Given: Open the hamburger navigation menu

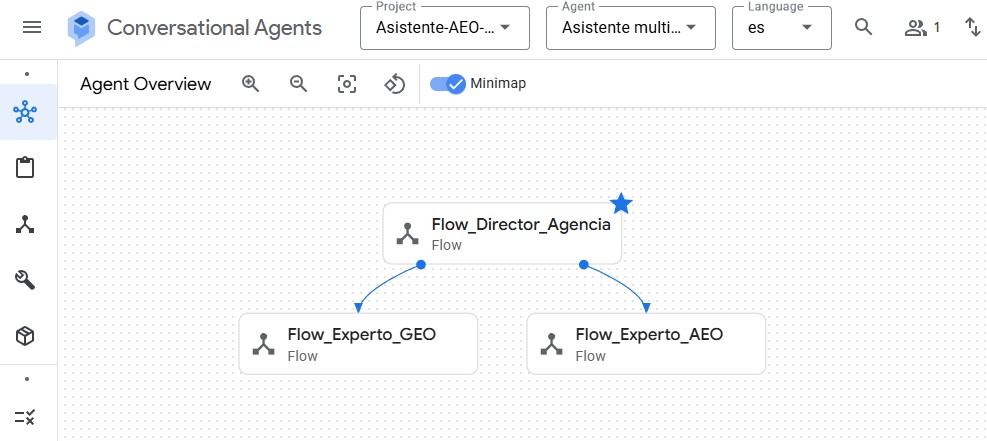Looking at the screenshot, I should [32, 27].
